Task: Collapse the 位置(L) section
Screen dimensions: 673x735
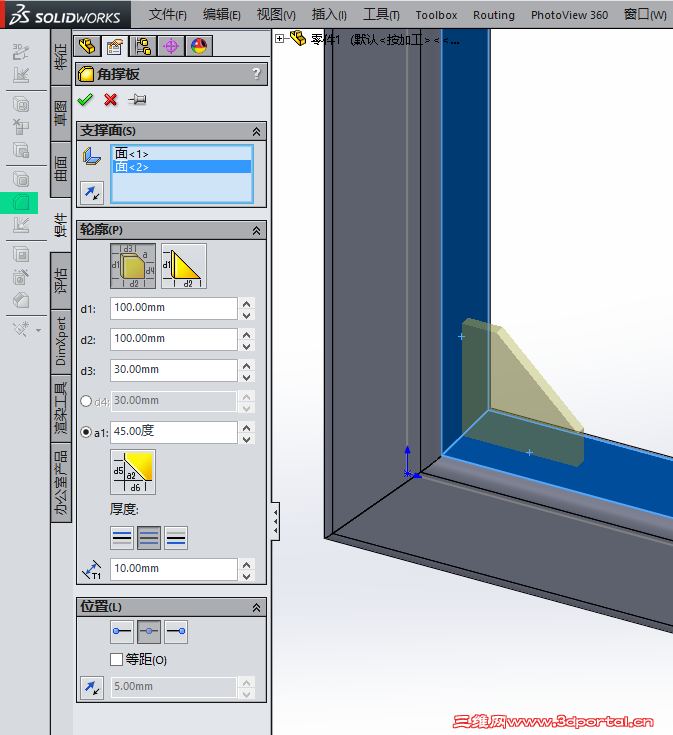Action: point(256,608)
